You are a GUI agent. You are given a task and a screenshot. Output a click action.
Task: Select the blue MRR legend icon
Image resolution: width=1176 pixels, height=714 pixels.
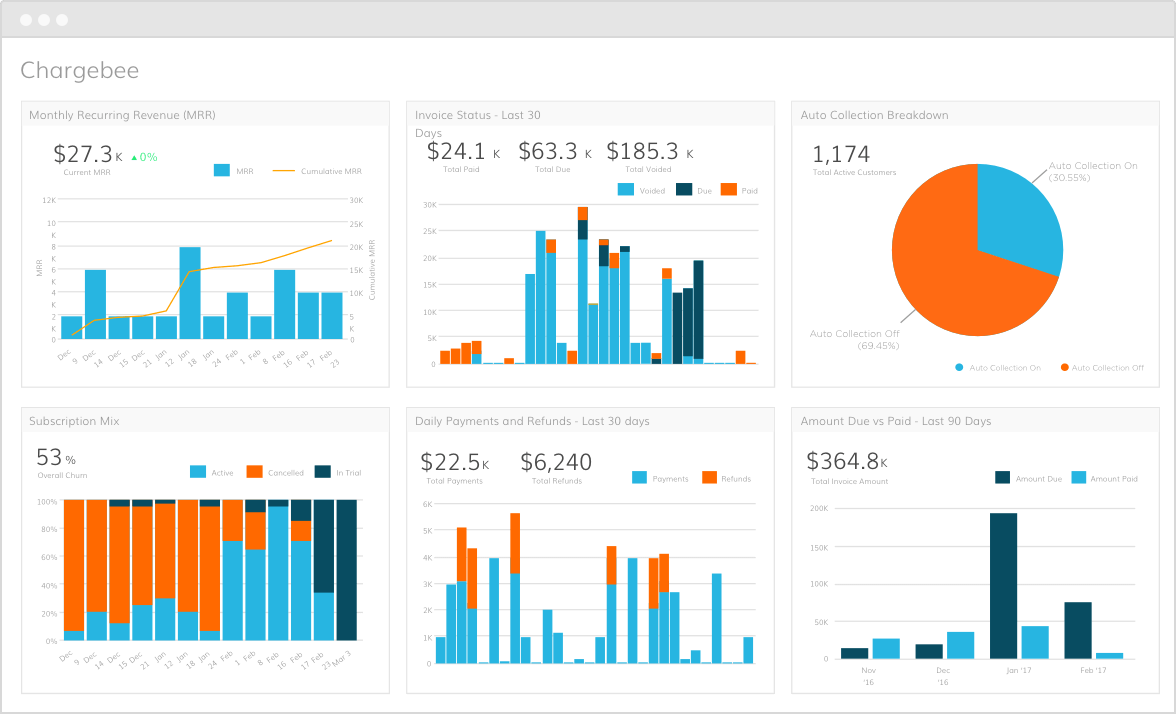221,170
